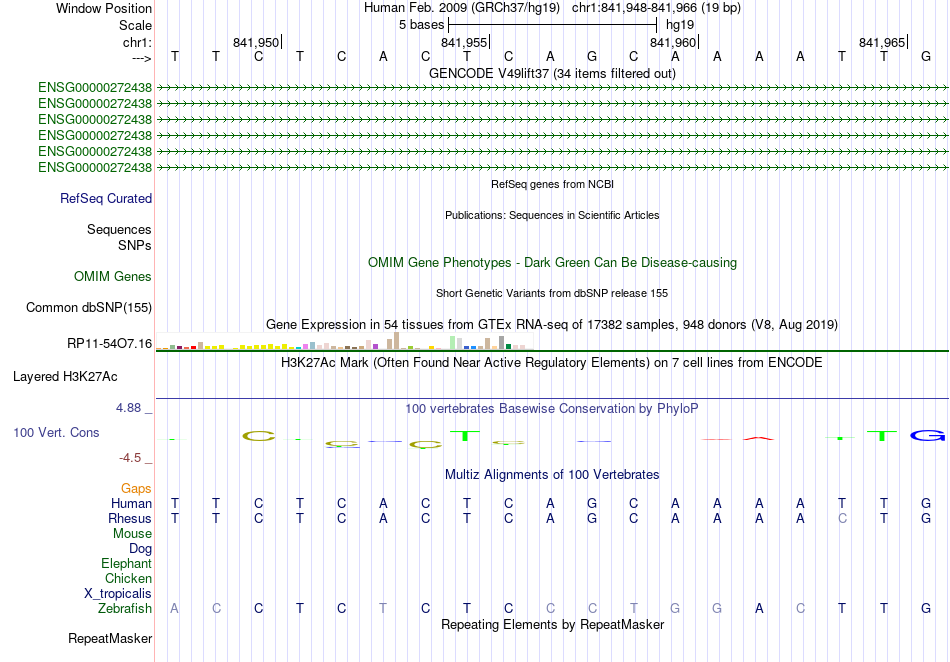Click the 4.88 PhyloP maximum value
The image size is (950, 662).
point(128,408)
